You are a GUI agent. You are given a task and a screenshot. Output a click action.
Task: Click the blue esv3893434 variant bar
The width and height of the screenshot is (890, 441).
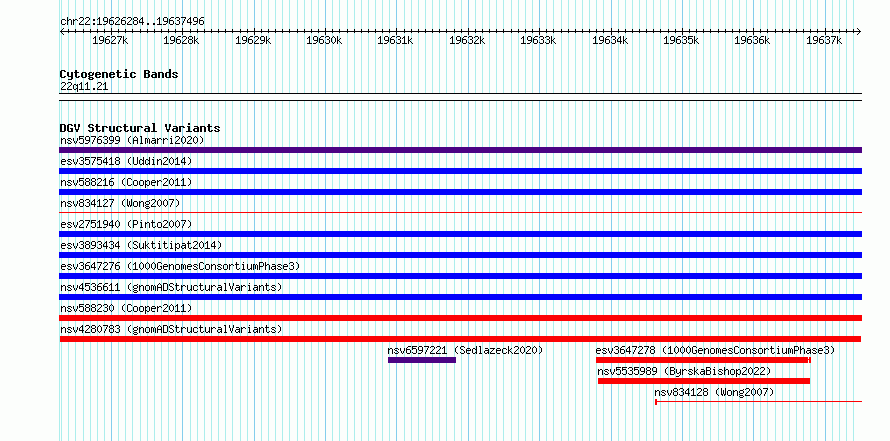[460, 255]
